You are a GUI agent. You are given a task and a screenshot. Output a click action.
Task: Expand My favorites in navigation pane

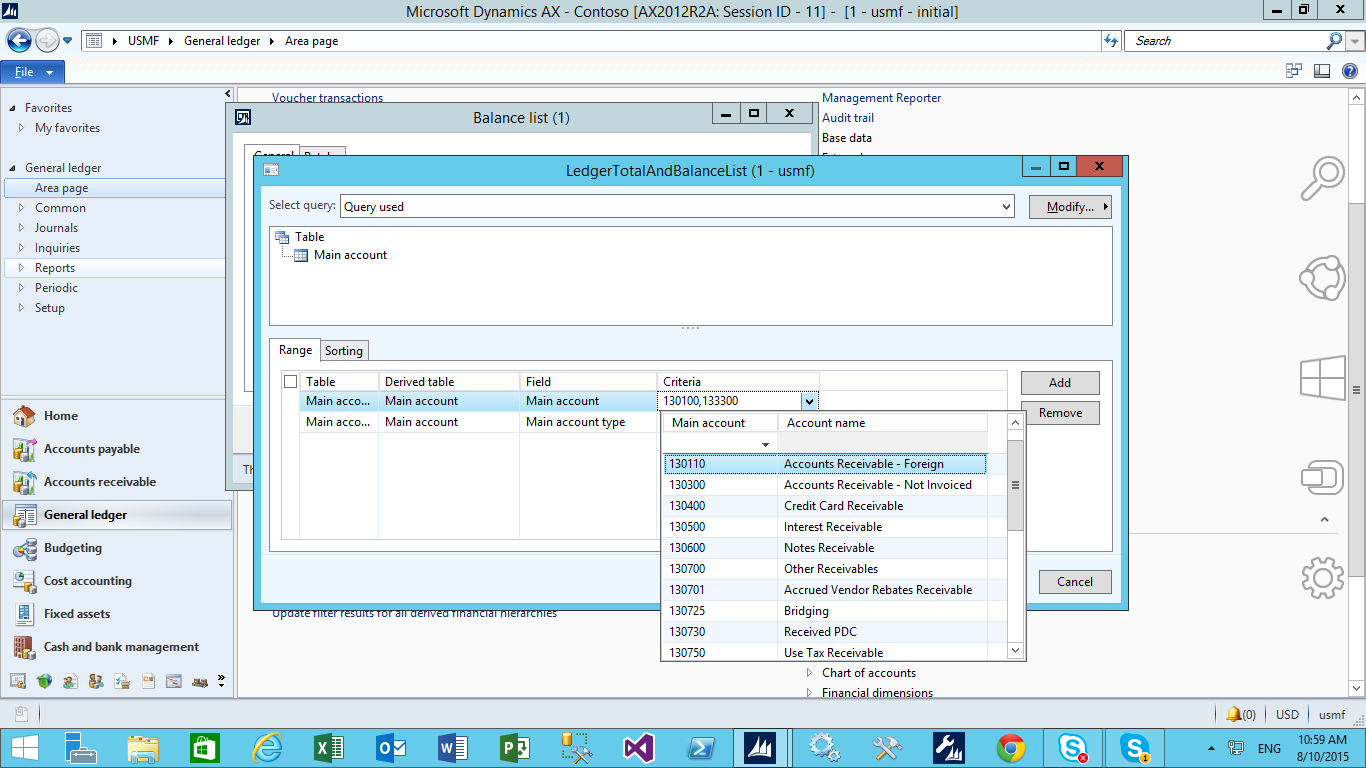tap(22, 128)
